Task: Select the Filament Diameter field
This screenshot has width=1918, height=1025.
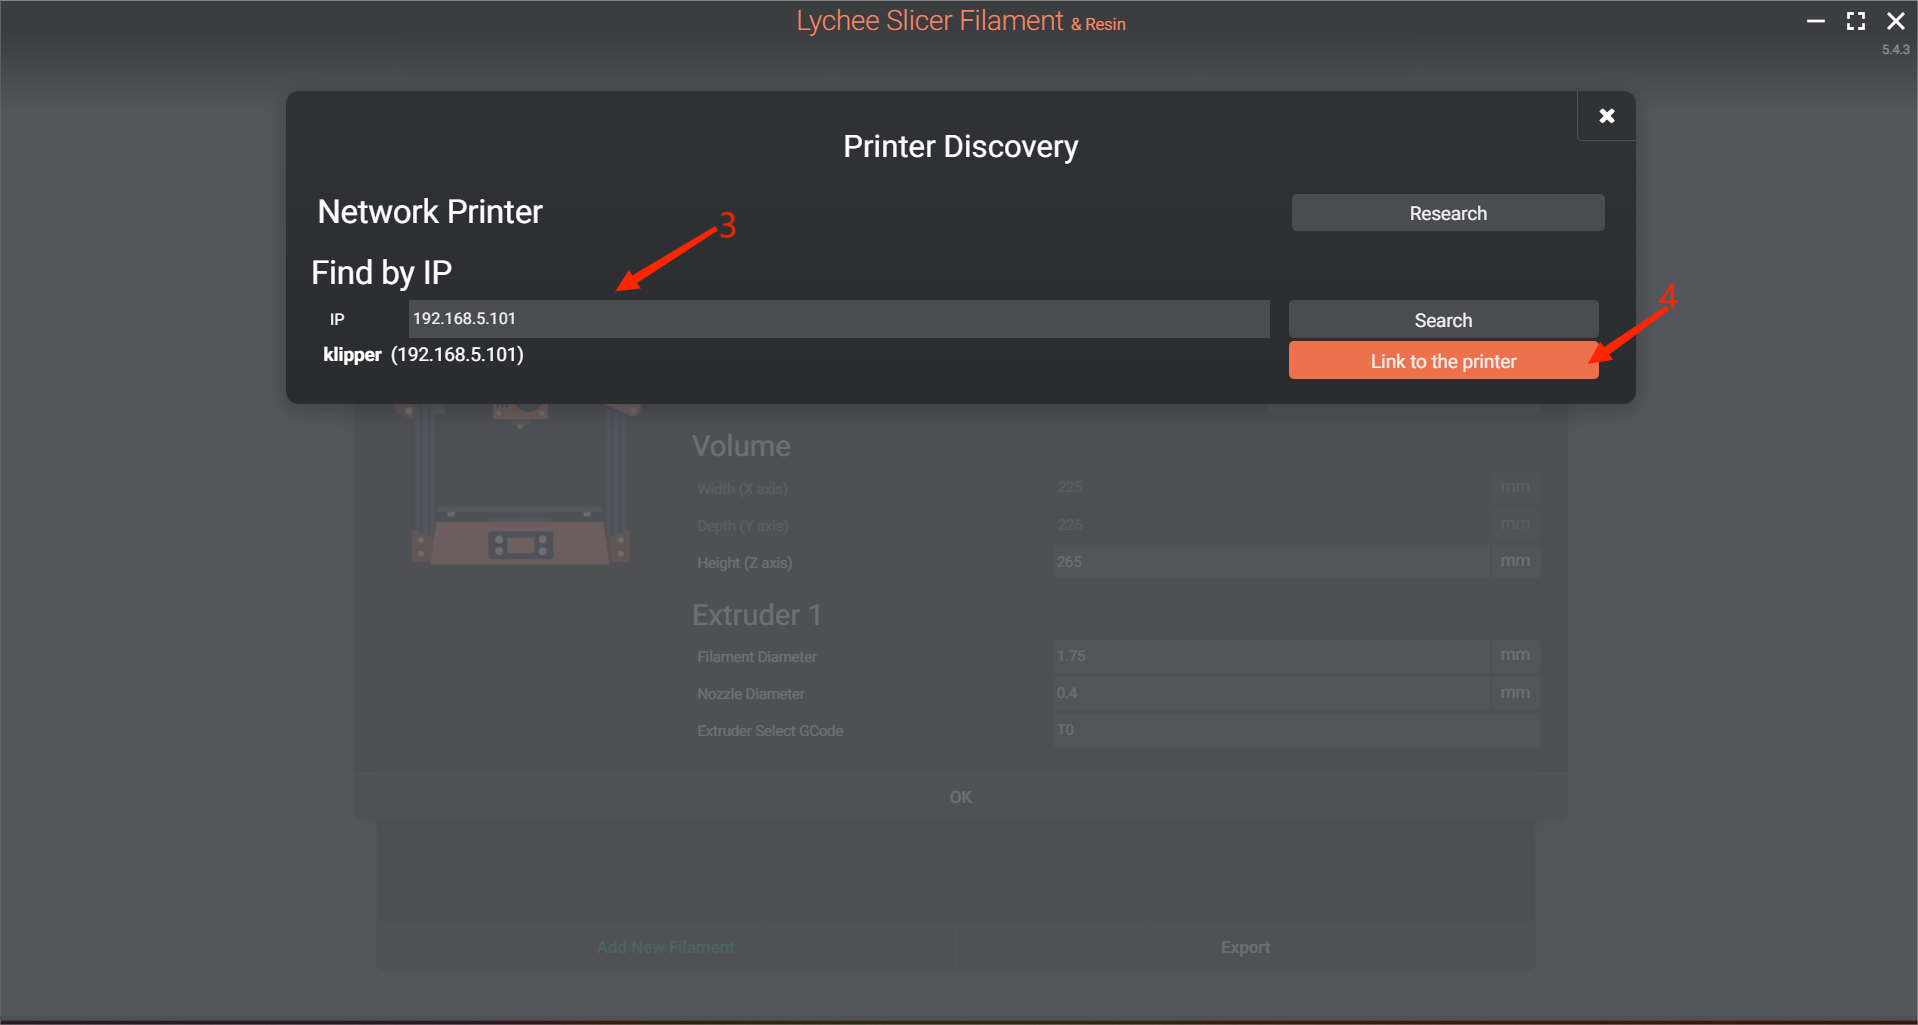Action: click(1270, 656)
